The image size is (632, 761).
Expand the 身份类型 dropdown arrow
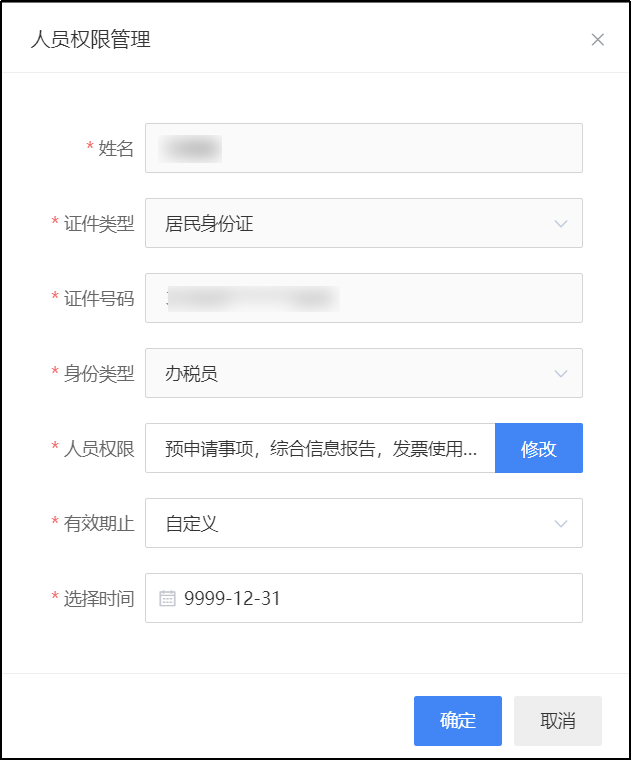(561, 374)
